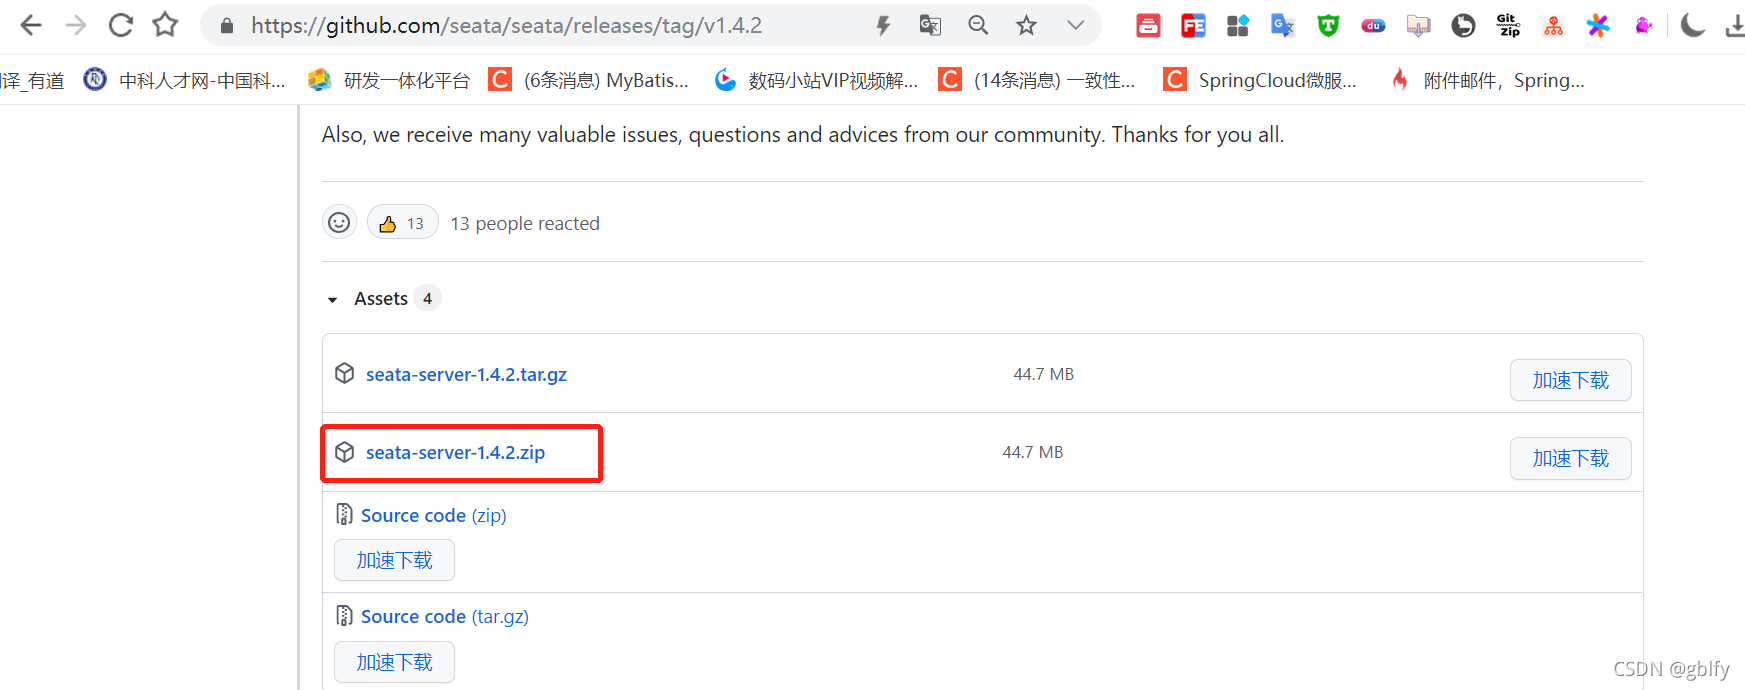The image size is (1745, 690).
Task: Toggle the lightning speed-mode icon in the address bar
Action: [883, 26]
